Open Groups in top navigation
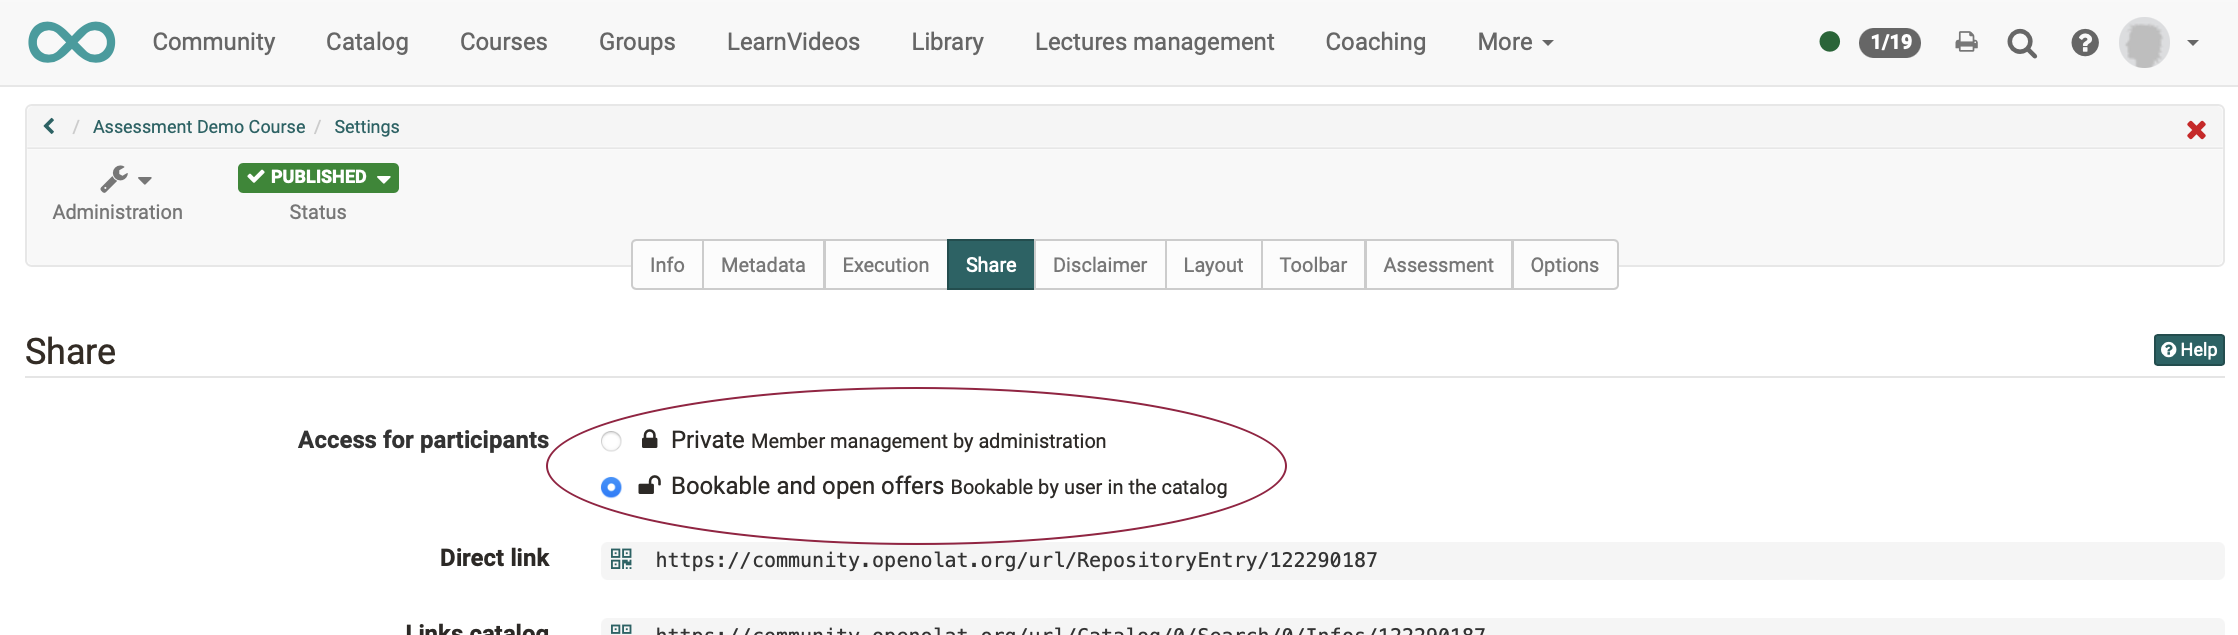2238x635 pixels. click(637, 42)
